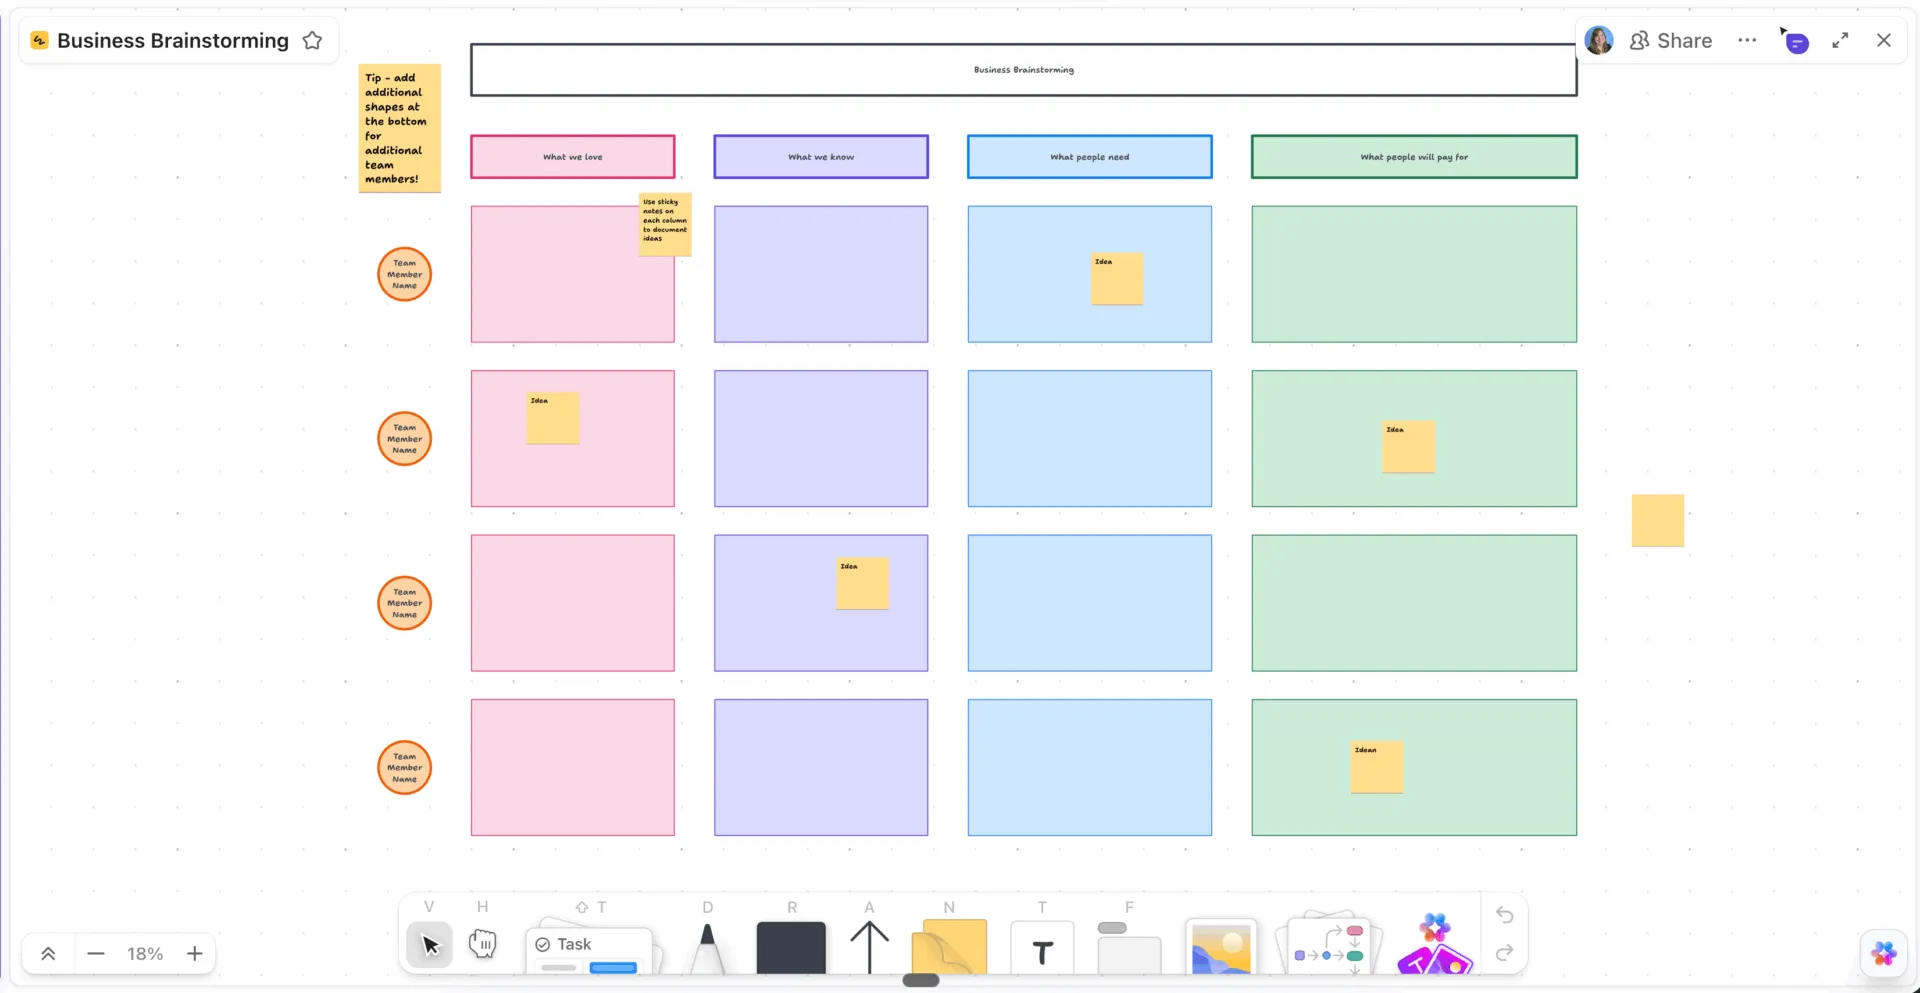Toggle the collaborator cursor chat icon
Viewport: 1920px width, 993px height.
click(1795, 41)
